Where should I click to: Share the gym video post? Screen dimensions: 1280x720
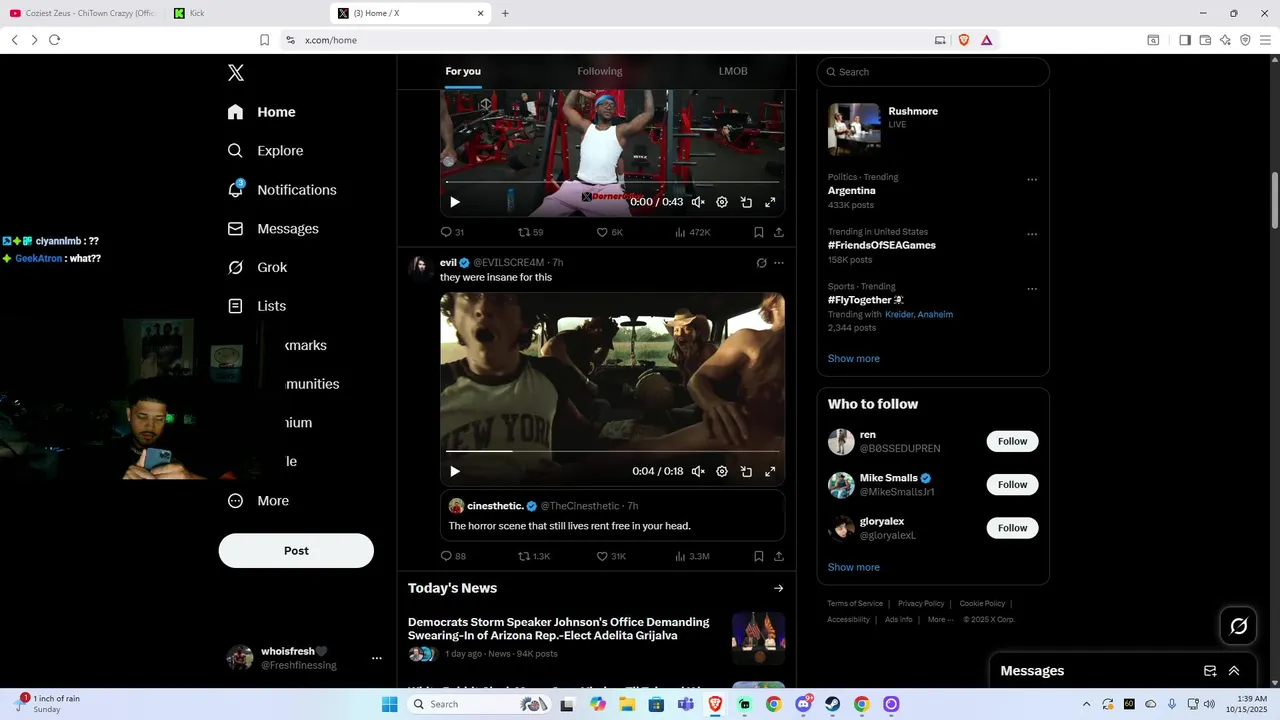point(779,232)
